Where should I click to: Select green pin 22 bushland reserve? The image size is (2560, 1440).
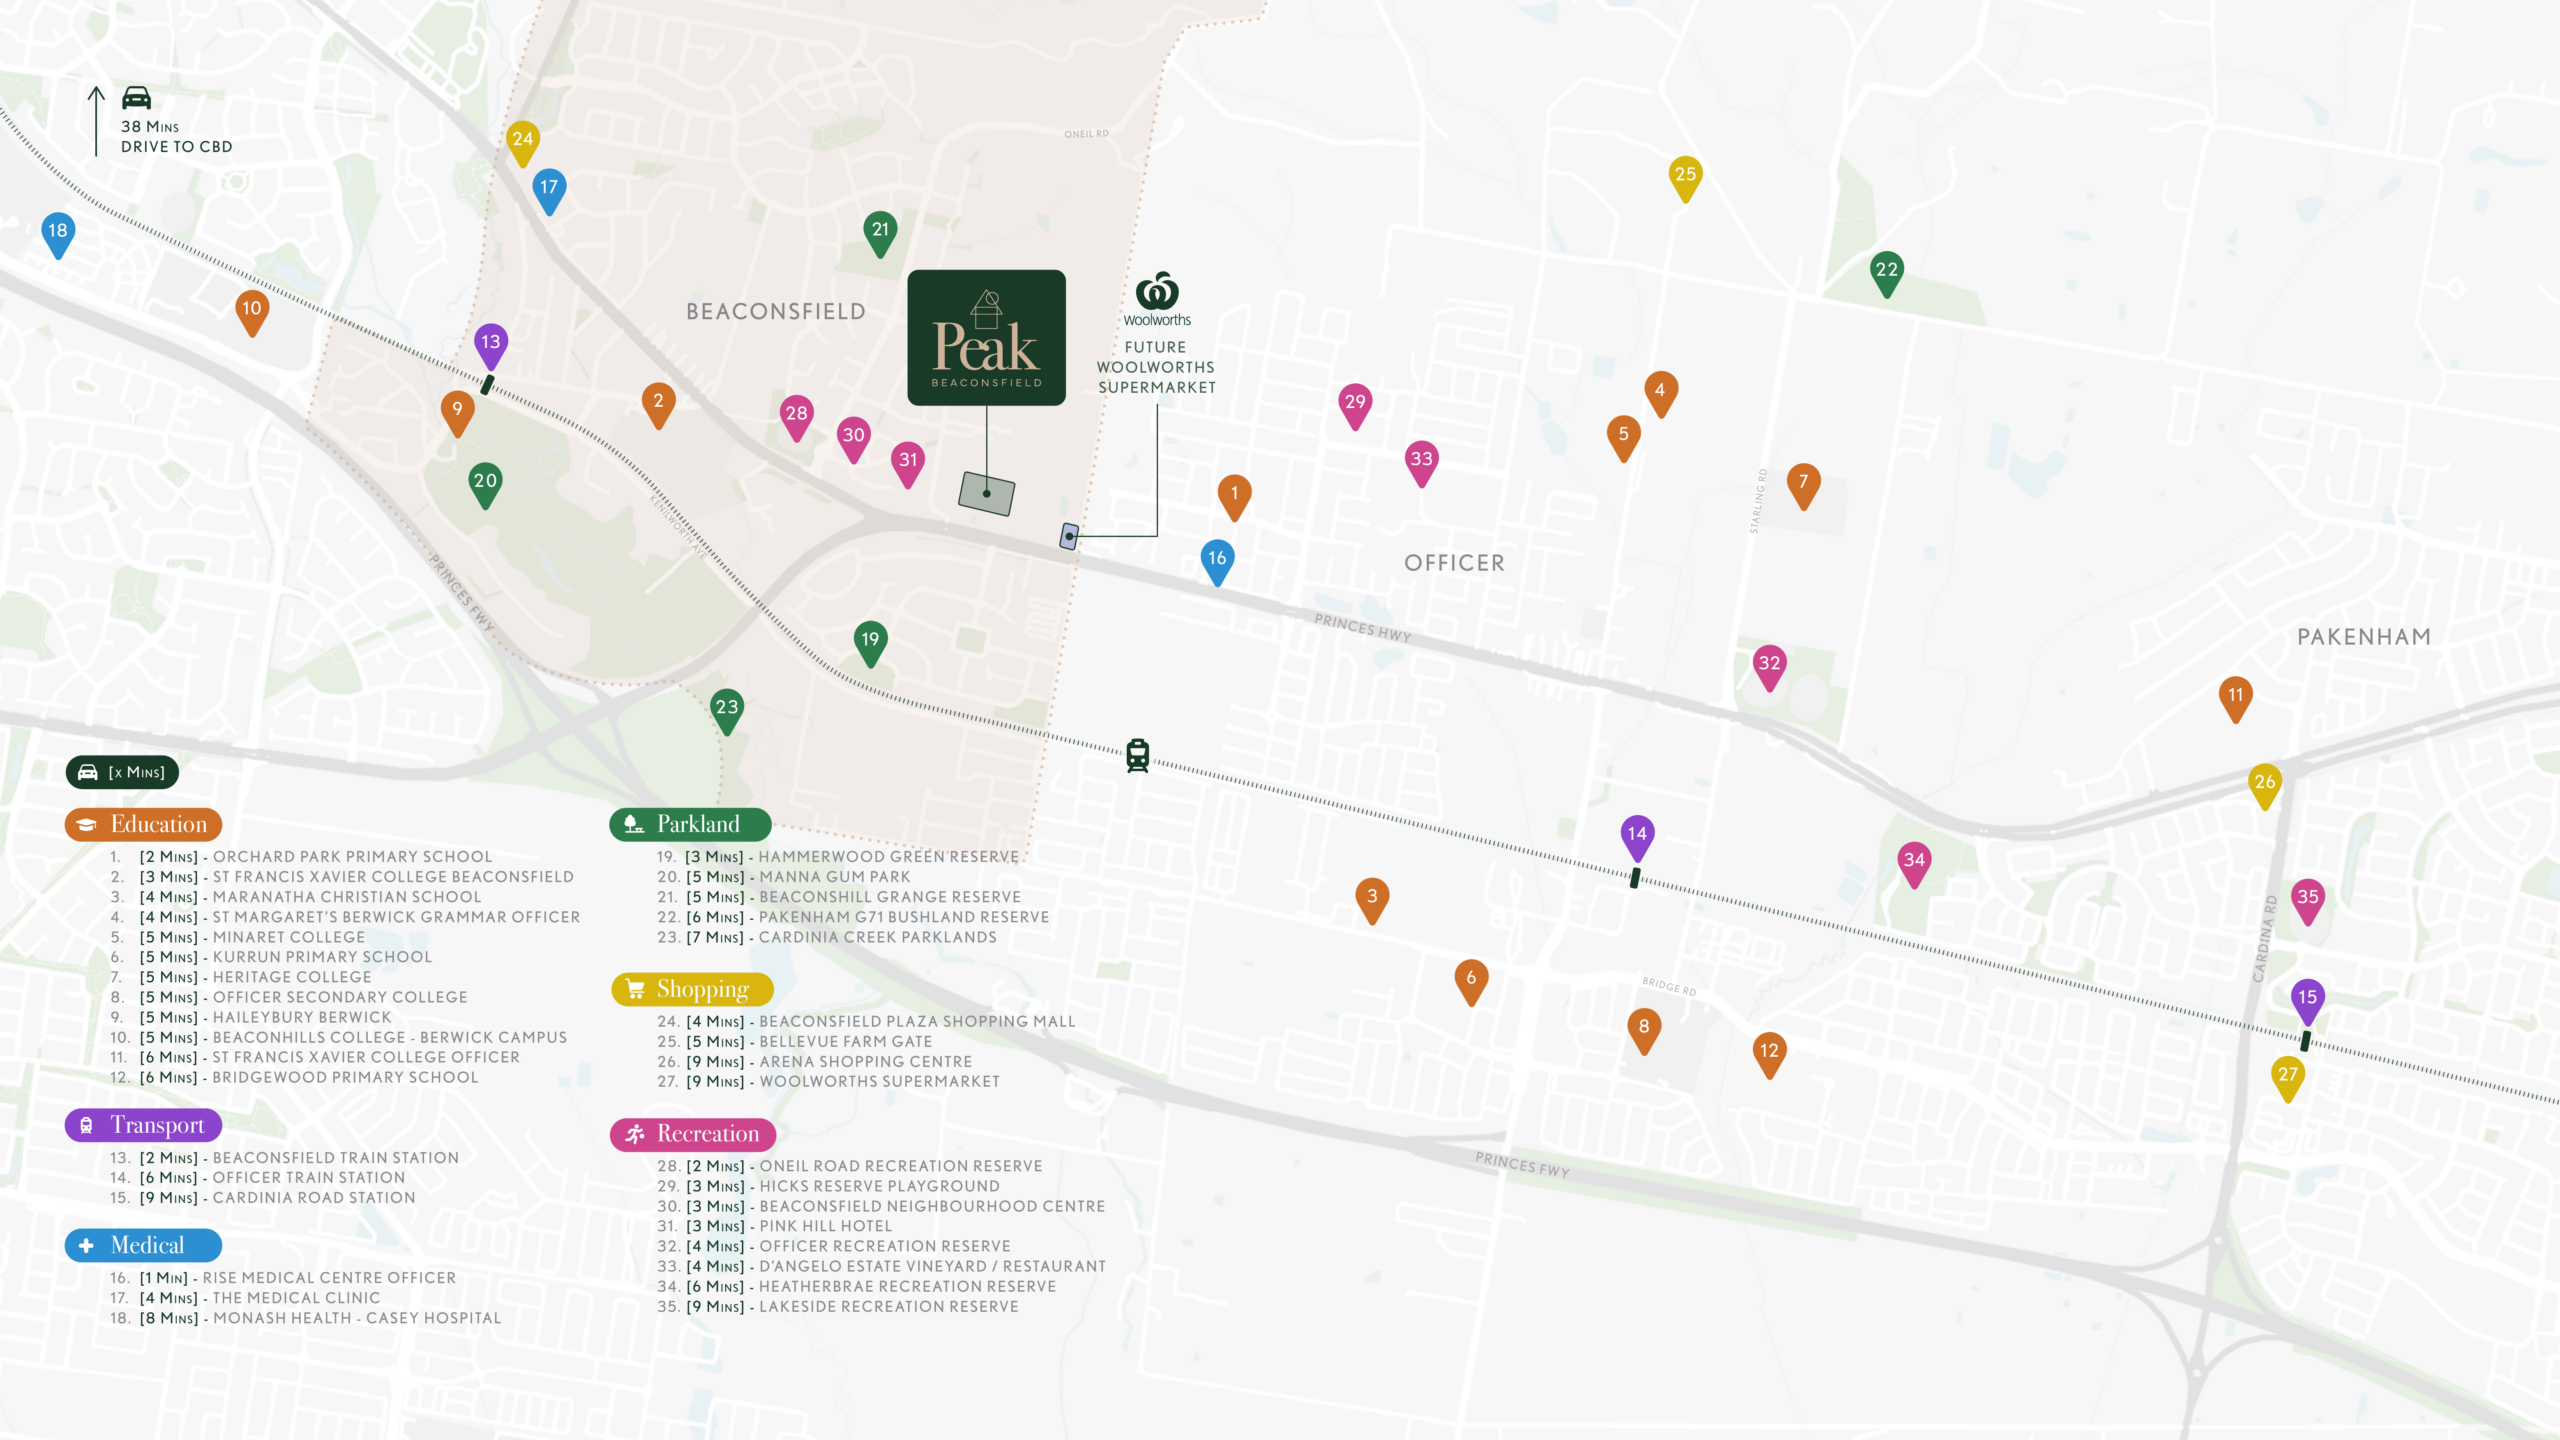[1886, 273]
